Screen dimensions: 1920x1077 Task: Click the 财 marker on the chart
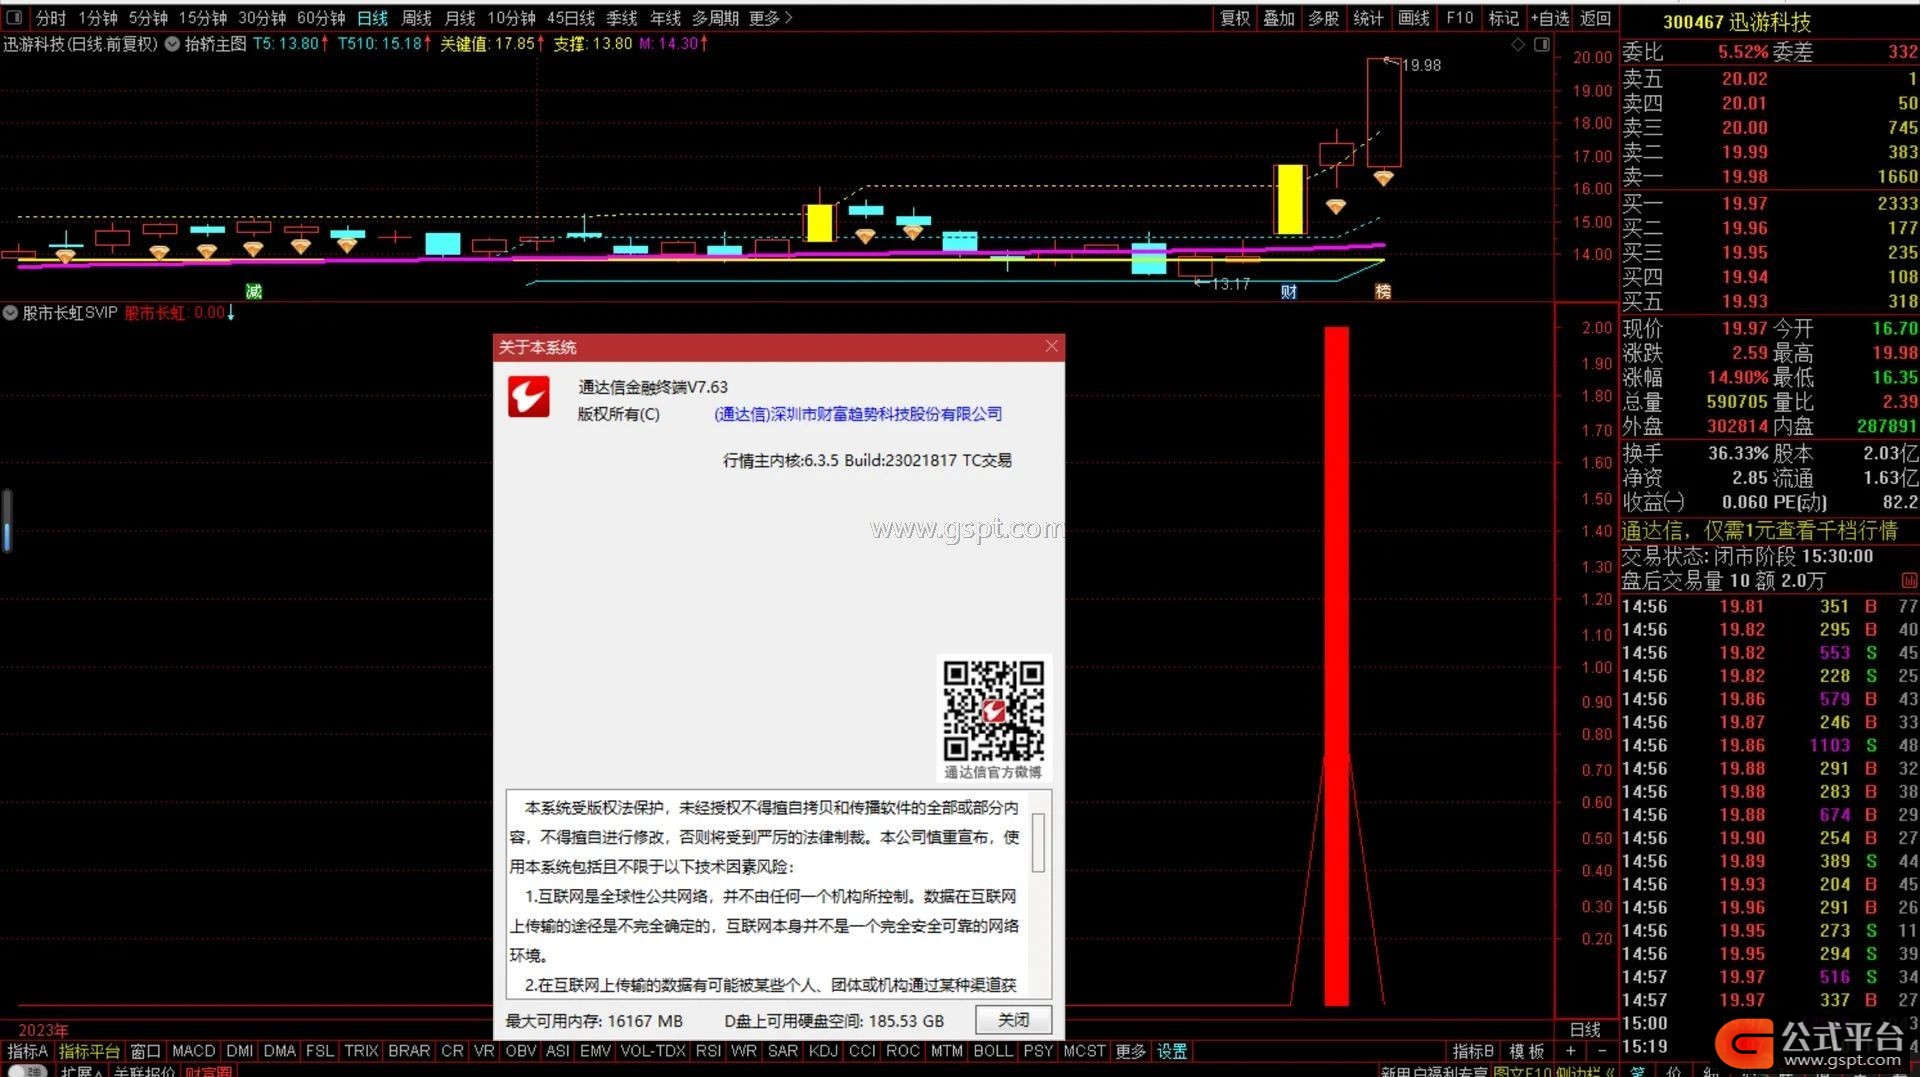(x=1289, y=292)
